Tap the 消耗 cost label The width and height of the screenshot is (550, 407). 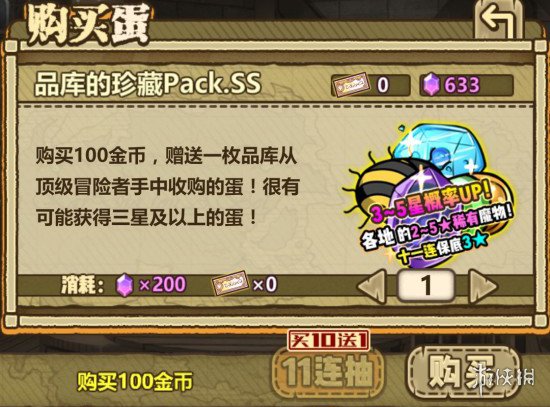[x=82, y=285]
